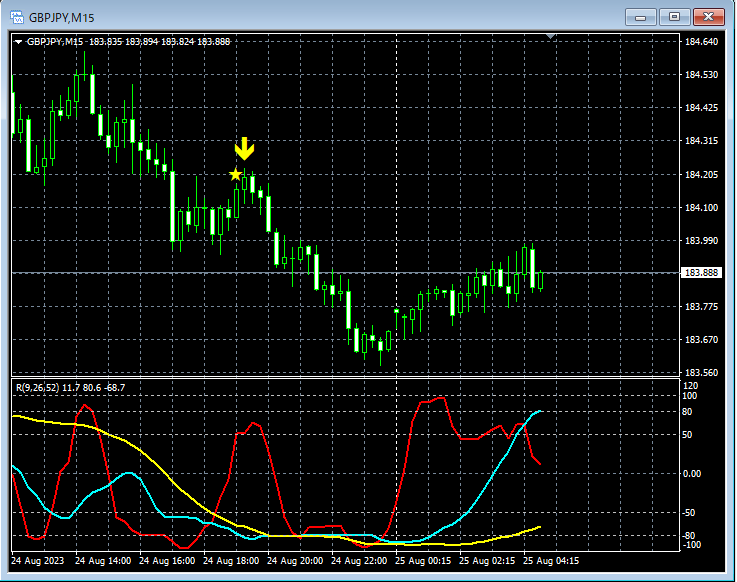The image size is (737, 582).
Task: Click the 25 Aug 02:15 time label
Action: [x=486, y=560]
